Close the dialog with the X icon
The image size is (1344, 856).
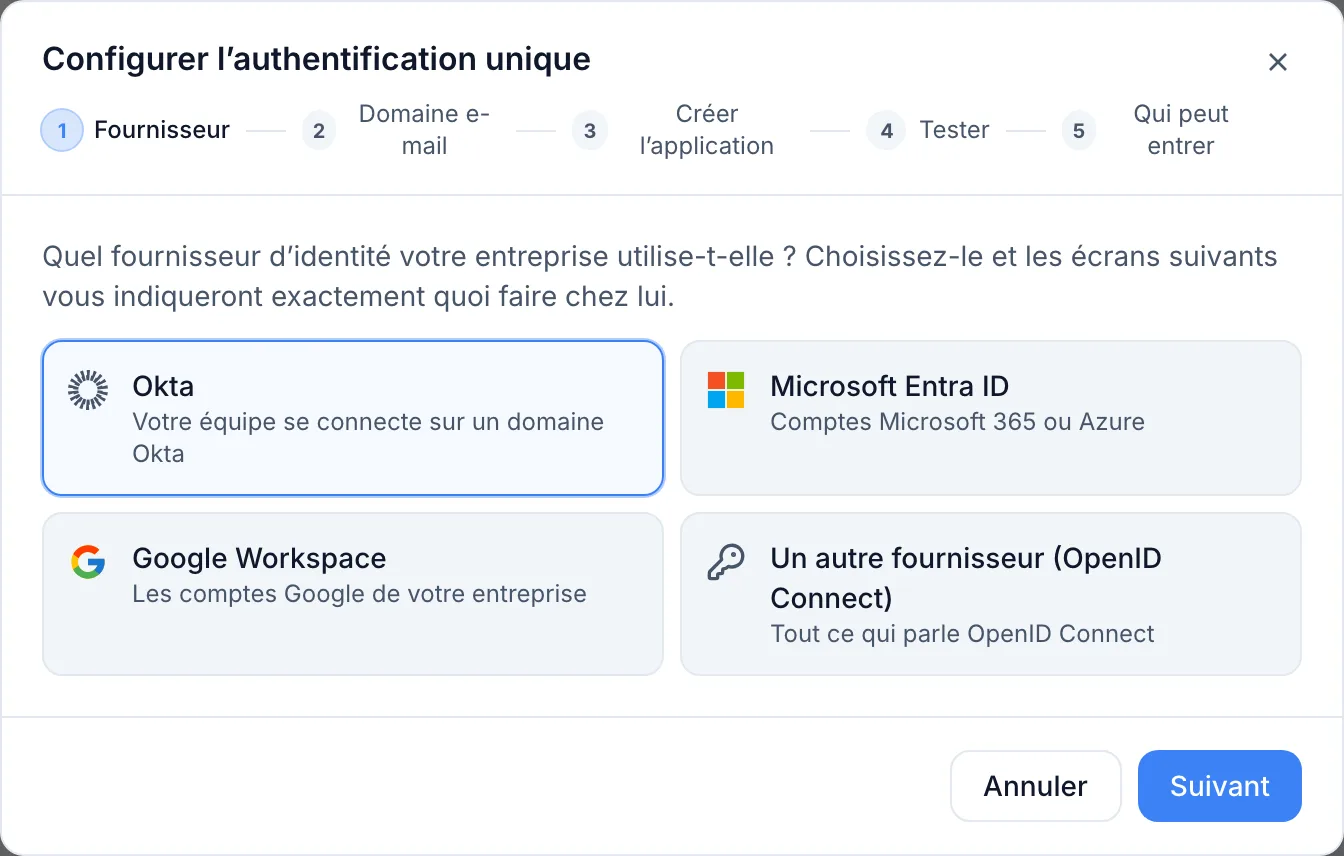pyautogui.click(x=1277, y=62)
